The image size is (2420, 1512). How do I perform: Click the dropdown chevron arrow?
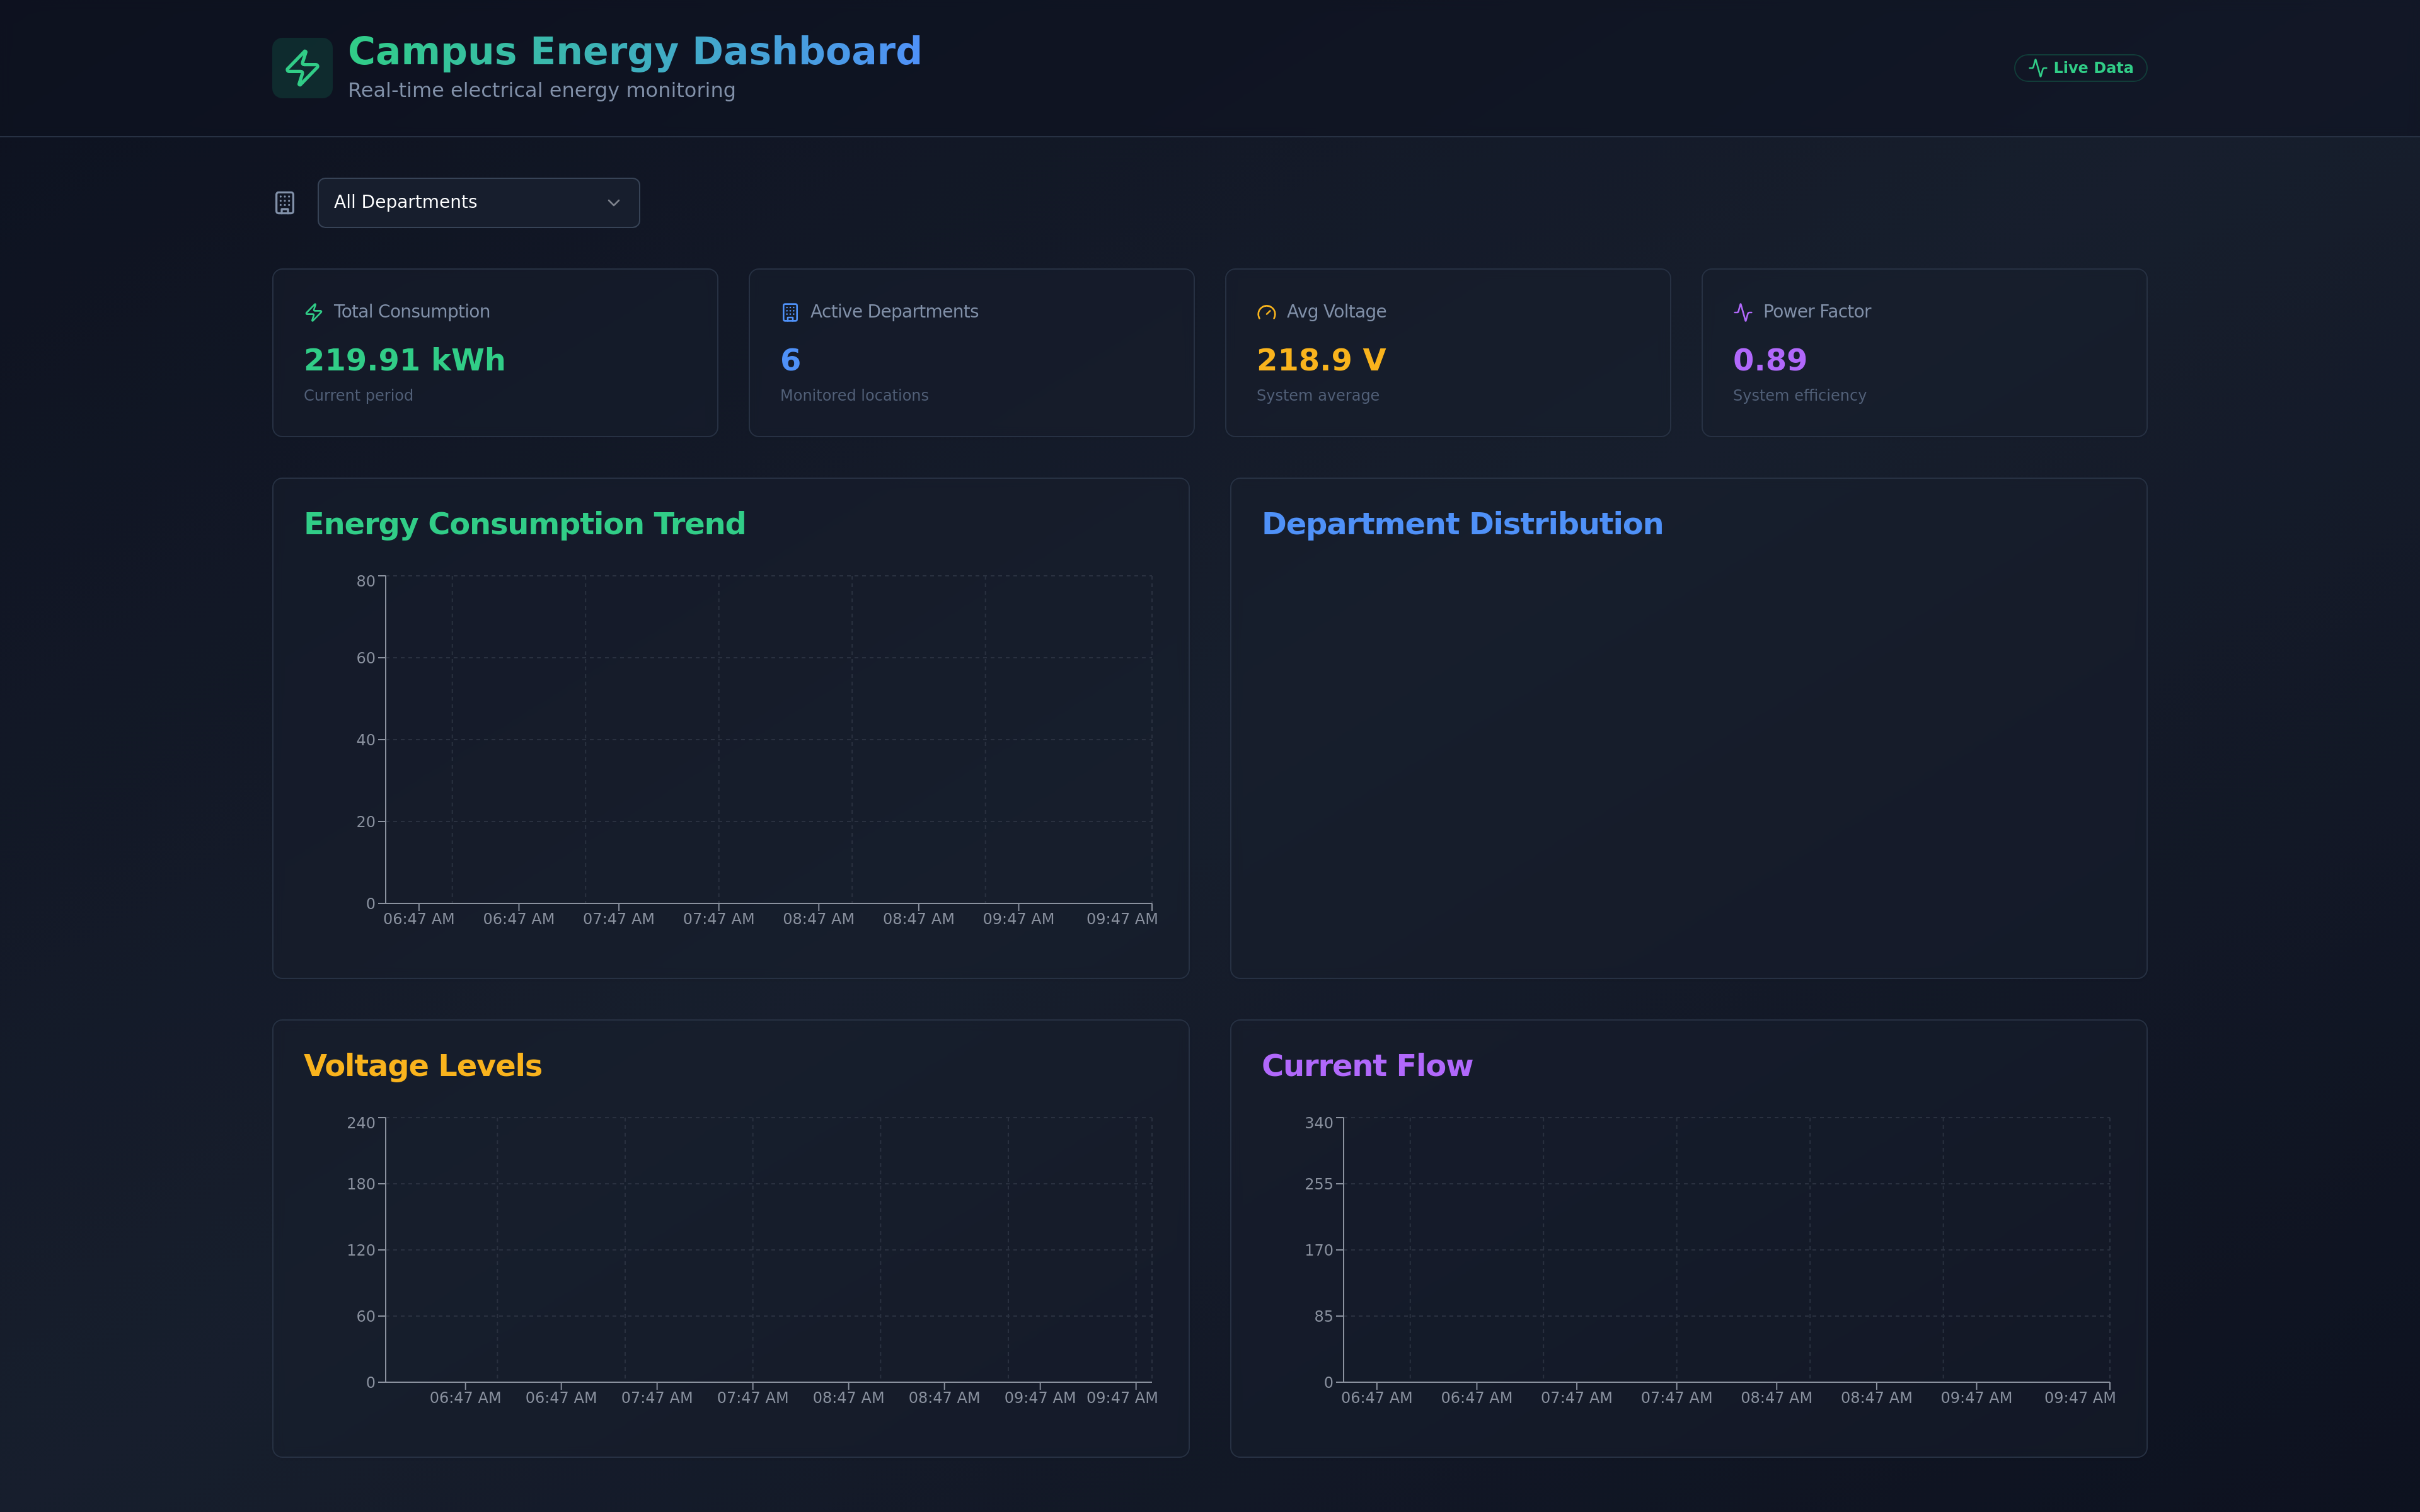pos(614,203)
